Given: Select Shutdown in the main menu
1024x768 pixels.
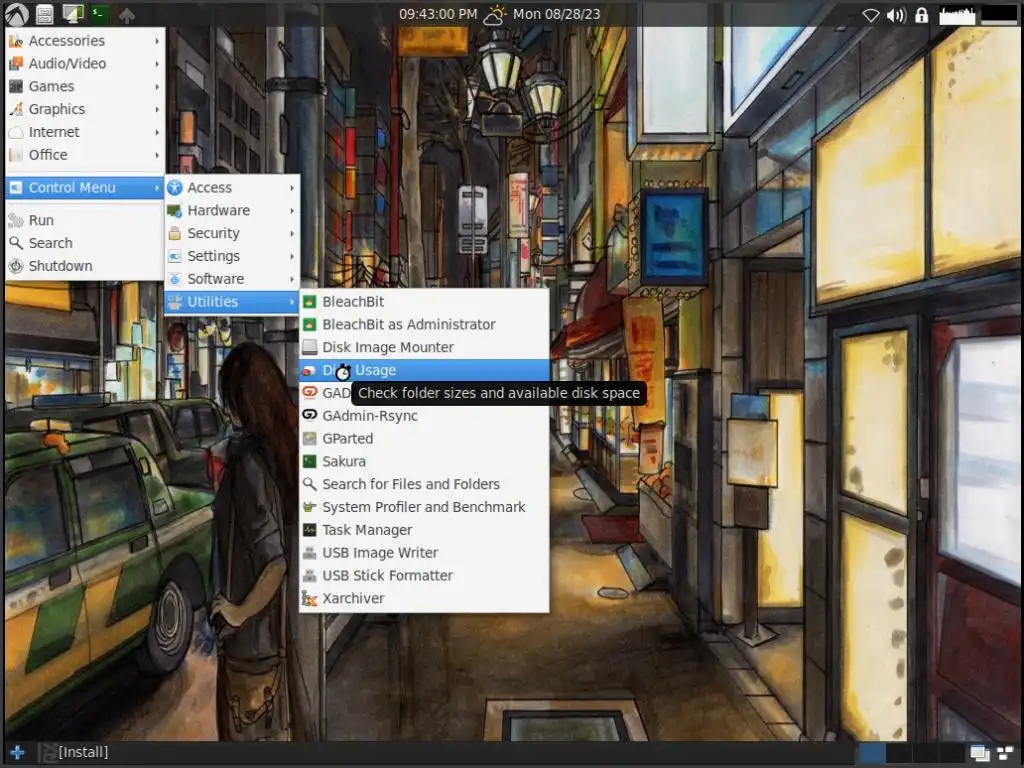Looking at the screenshot, I should (x=84, y=266).
